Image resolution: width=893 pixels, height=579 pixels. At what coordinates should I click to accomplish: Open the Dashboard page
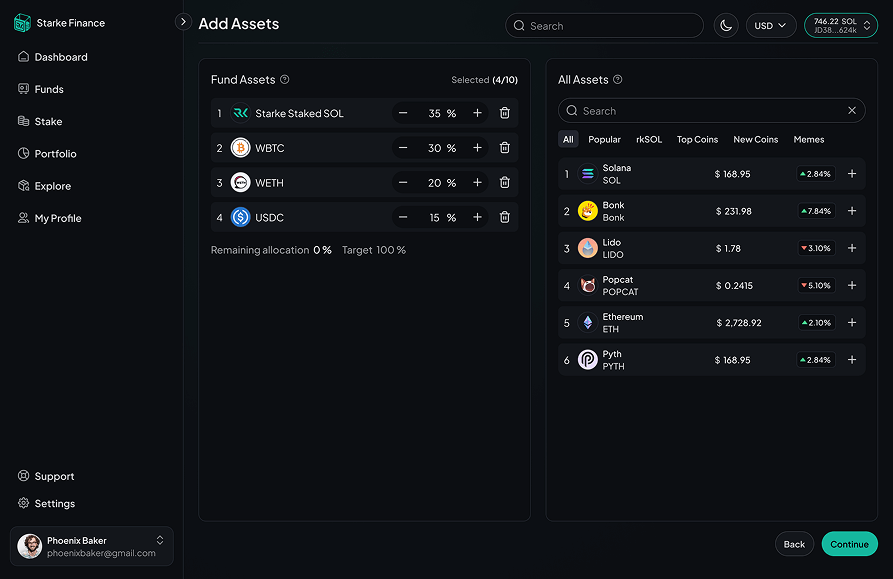[53, 57]
